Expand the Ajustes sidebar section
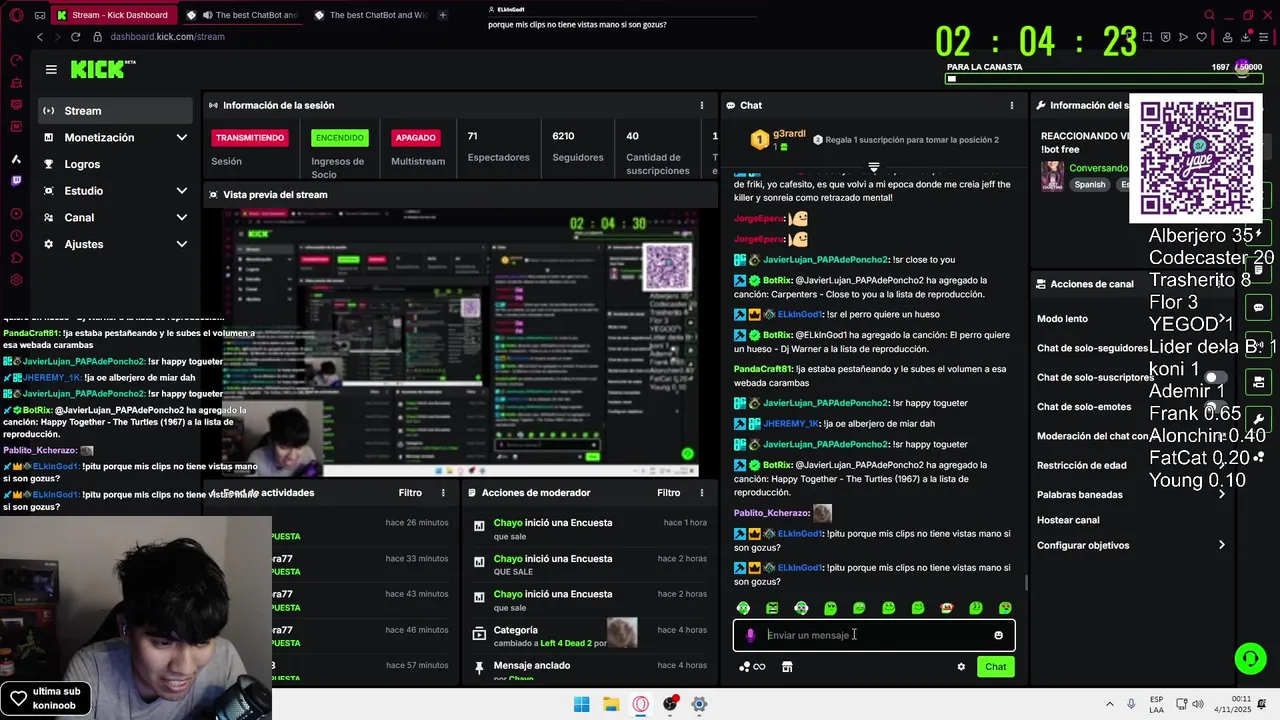The height and width of the screenshot is (720, 1280). pos(181,244)
